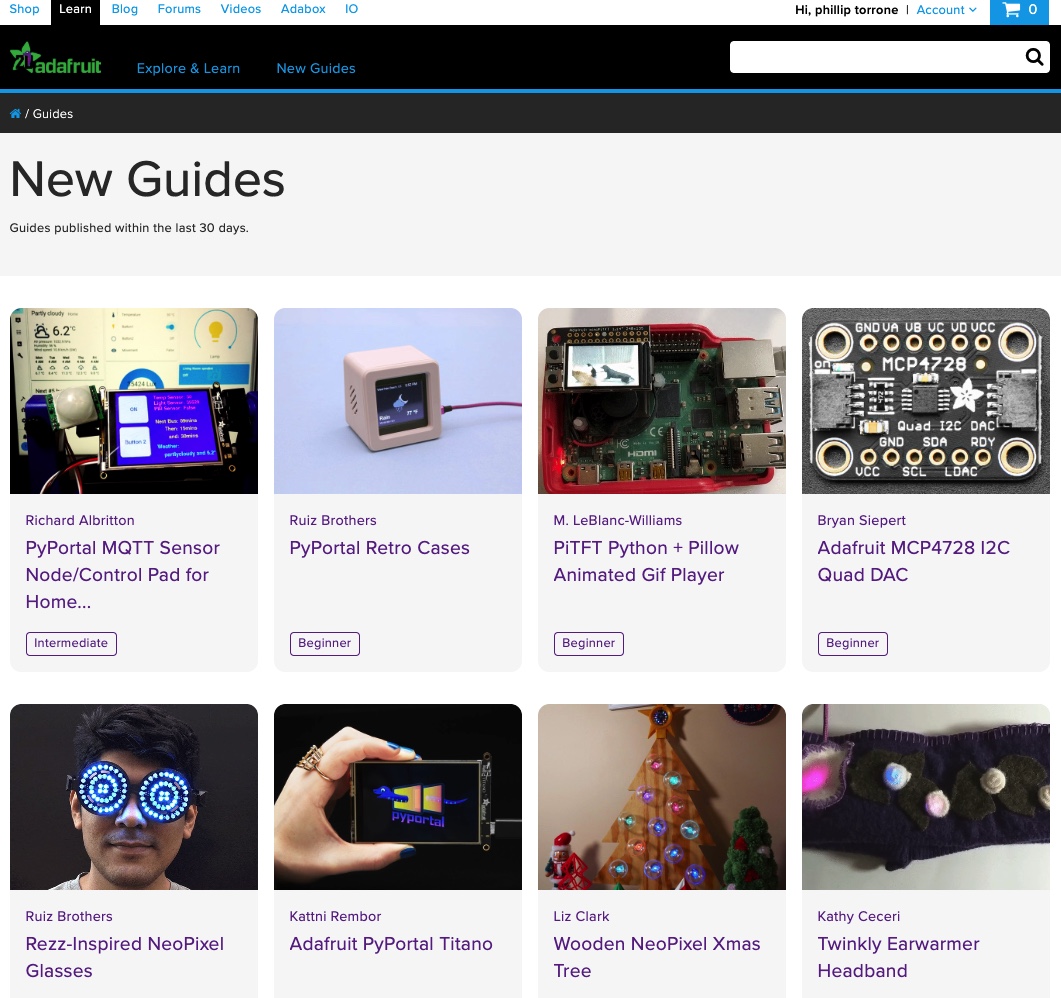
Task: Click Beginner tag on PiTFT Gif Player
Action: pos(589,643)
